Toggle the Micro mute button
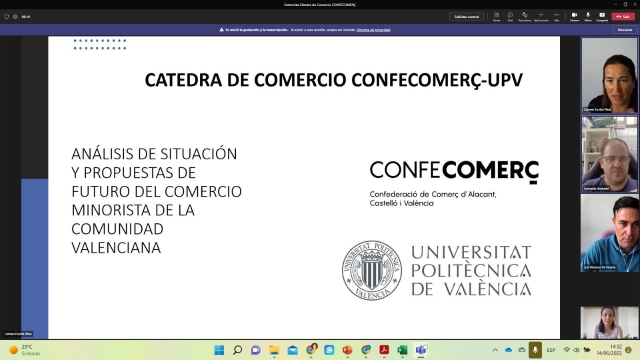 tap(588, 16)
